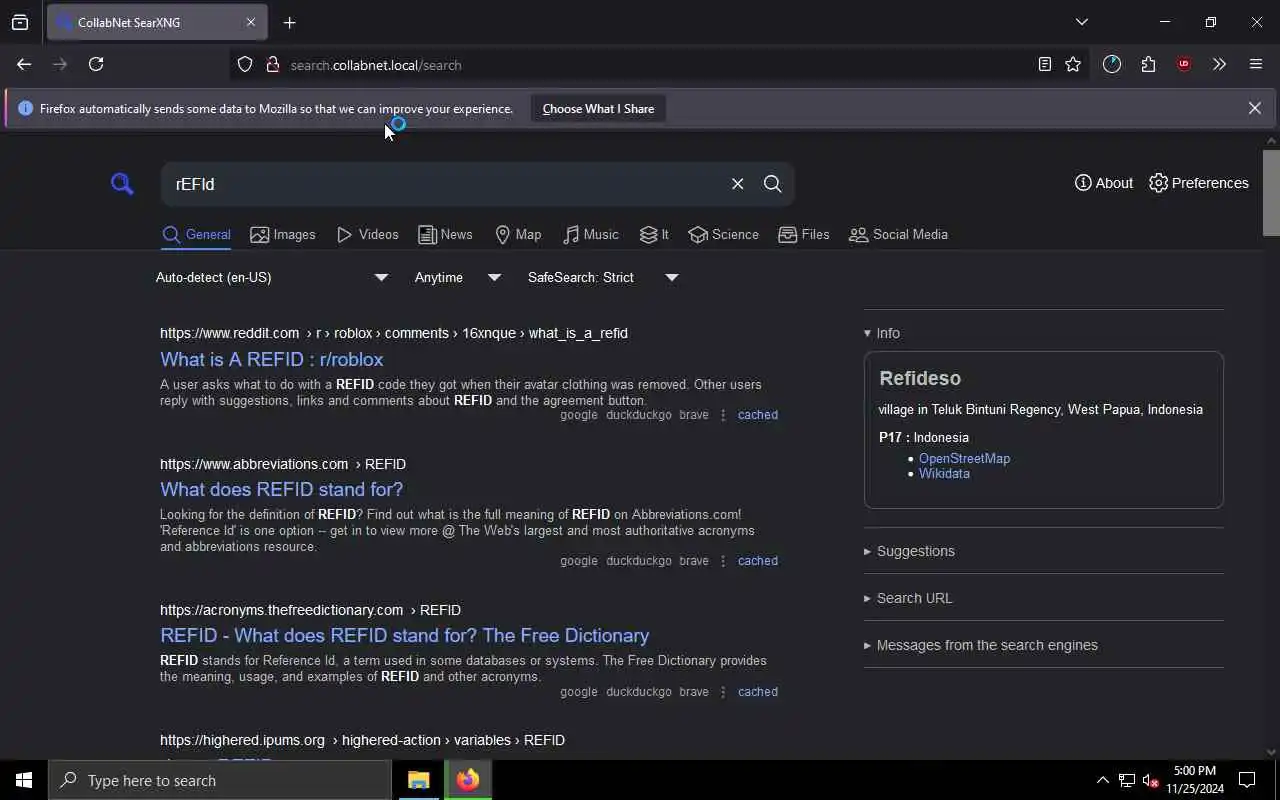Bookmark this page with star icon
Image resolution: width=1280 pixels, height=800 pixels.
(1073, 64)
